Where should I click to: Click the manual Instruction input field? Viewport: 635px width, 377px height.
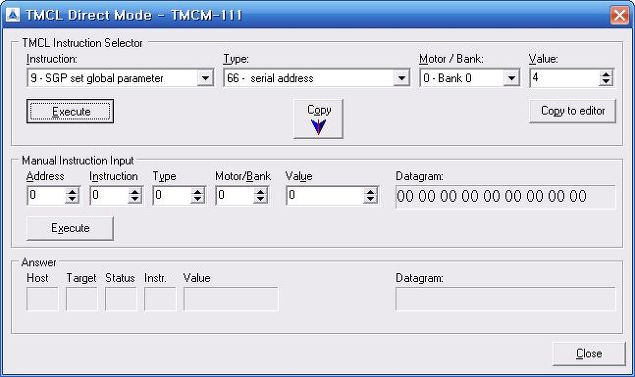point(109,196)
